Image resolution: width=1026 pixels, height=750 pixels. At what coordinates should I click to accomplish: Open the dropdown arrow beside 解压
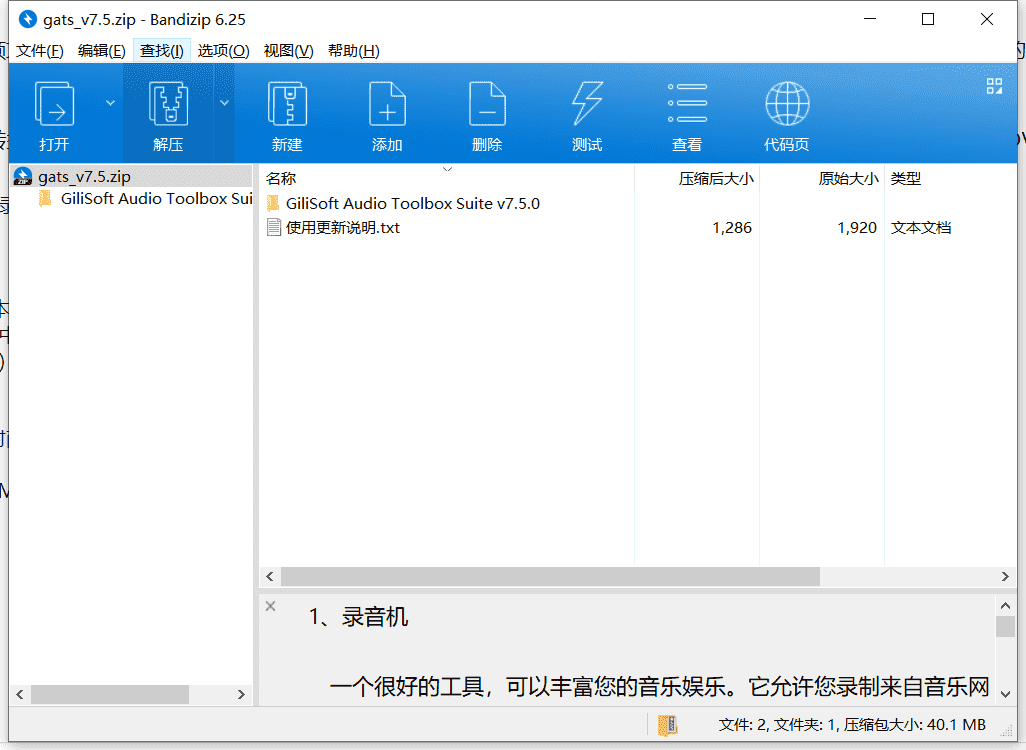tap(224, 103)
